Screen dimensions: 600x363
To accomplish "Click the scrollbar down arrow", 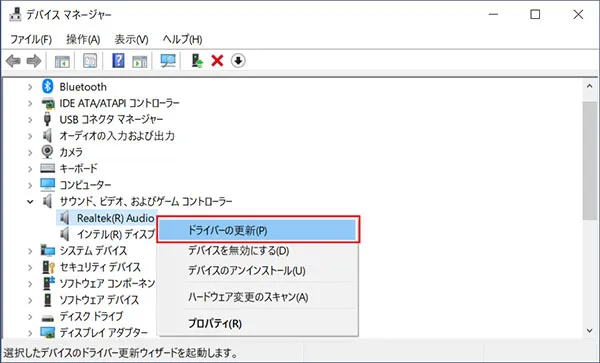I will point(589,331).
